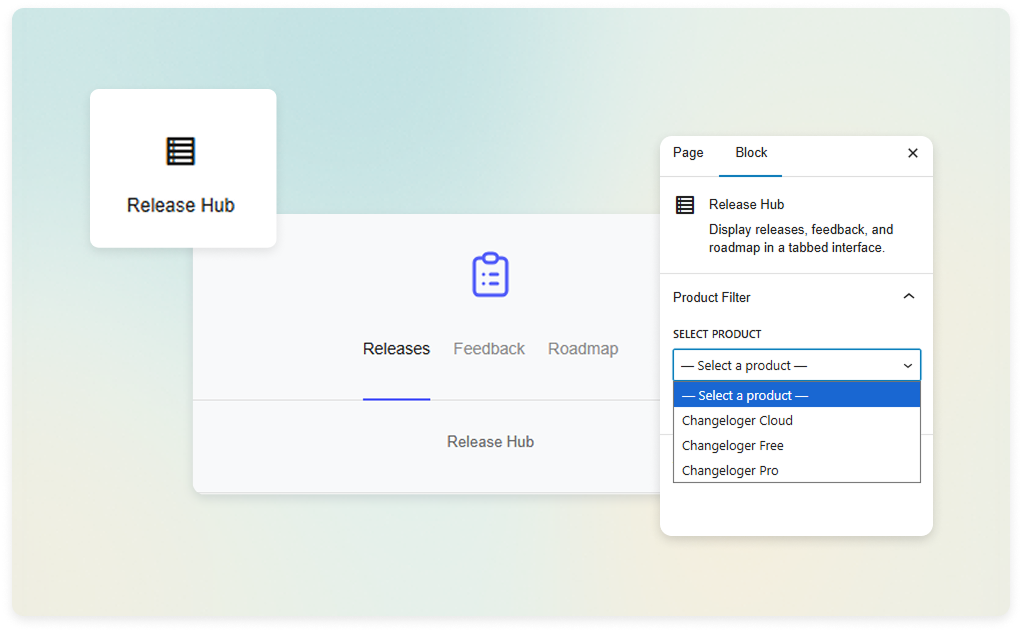Open the Select Product dropdown
This screenshot has width=1022, height=632.
pyautogui.click(x=795, y=364)
